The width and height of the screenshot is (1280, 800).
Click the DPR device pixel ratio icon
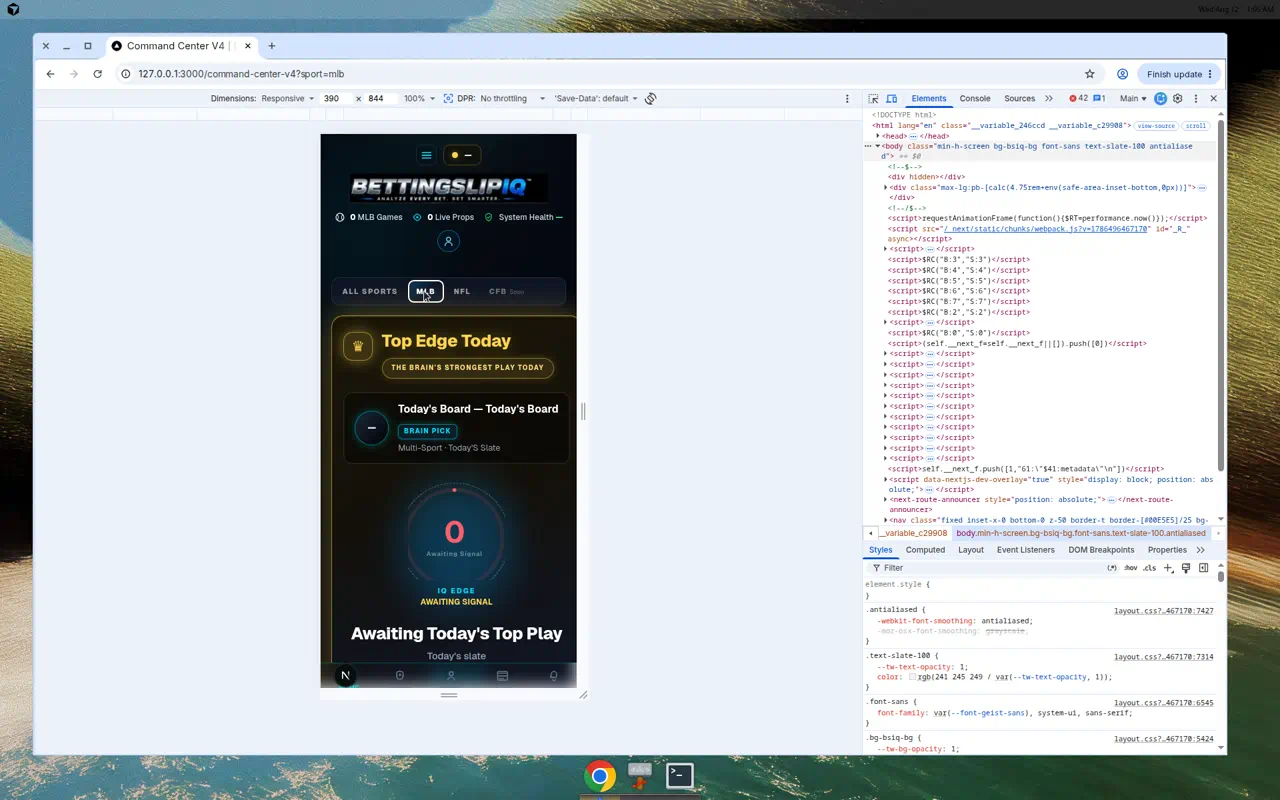tap(449, 99)
